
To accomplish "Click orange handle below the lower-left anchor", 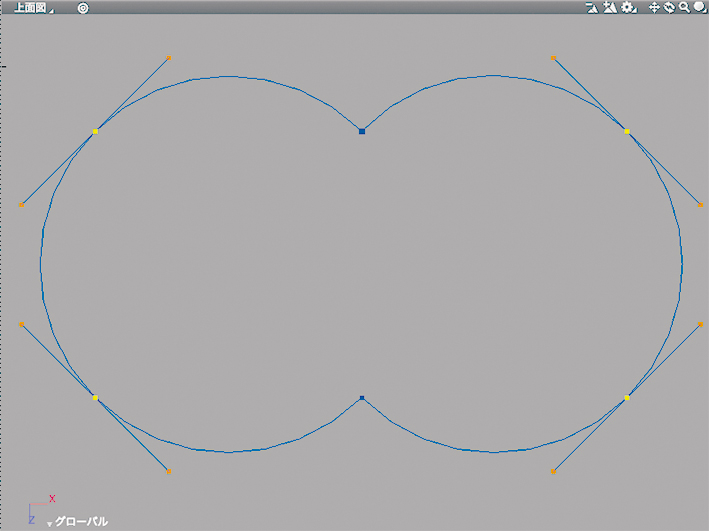I will [169, 472].
